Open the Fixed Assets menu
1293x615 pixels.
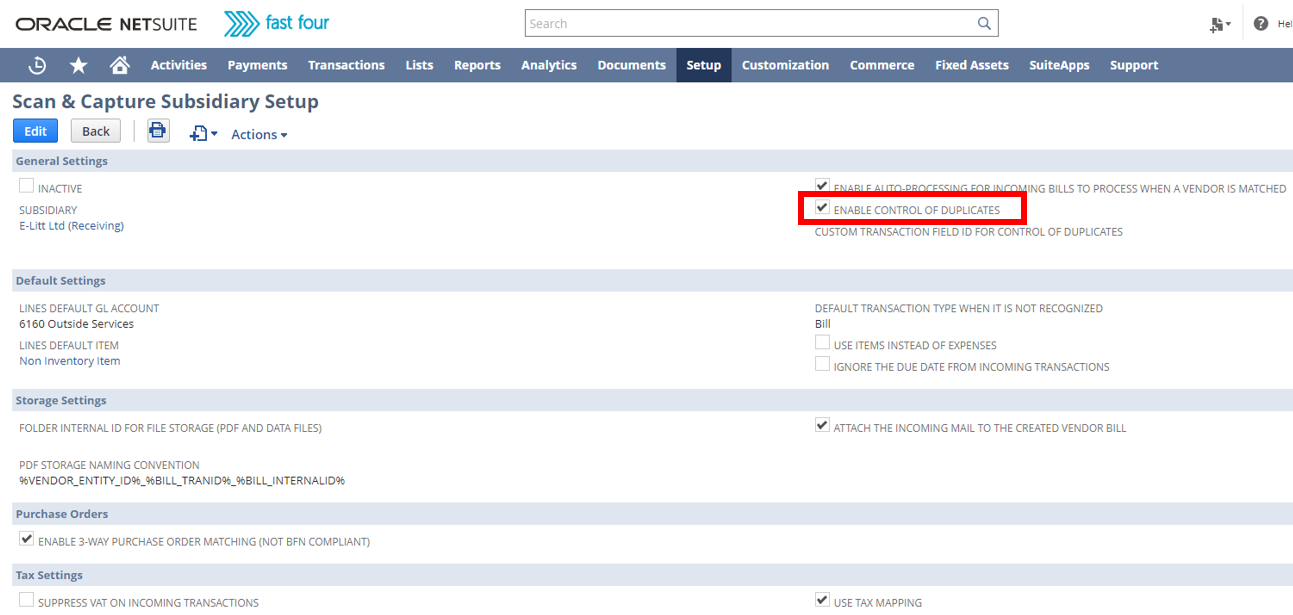pos(972,65)
